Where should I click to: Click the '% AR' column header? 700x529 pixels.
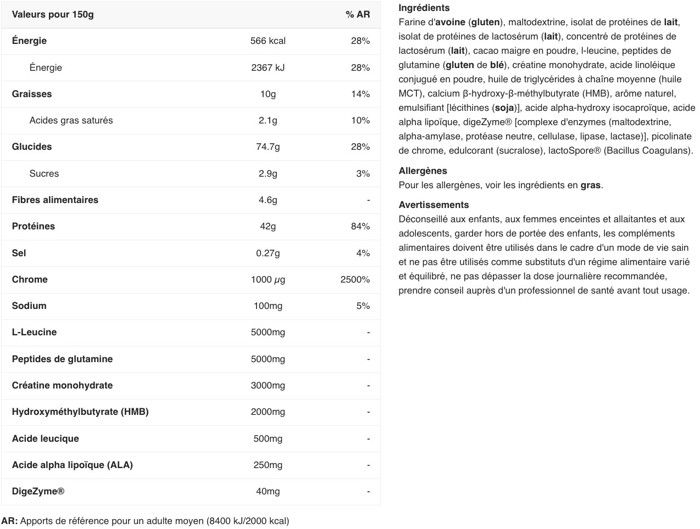pyautogui.click(x=357, y=14)
